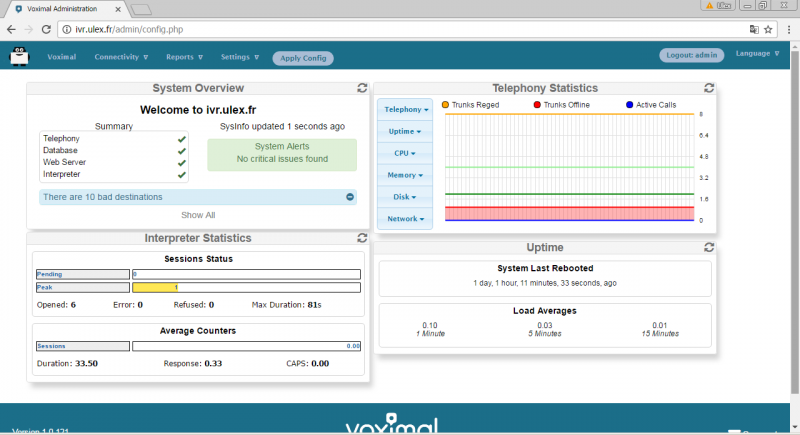The image size is (800, 435).
Task: Click the warning triangle icon in title bar
Action: click(x=709, y=6)
